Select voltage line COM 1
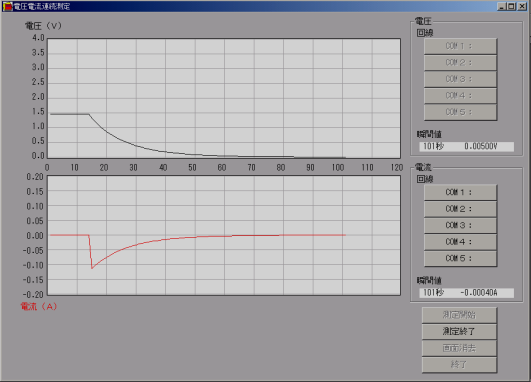This screenshot has height=382, width=531. coord(460,46)
